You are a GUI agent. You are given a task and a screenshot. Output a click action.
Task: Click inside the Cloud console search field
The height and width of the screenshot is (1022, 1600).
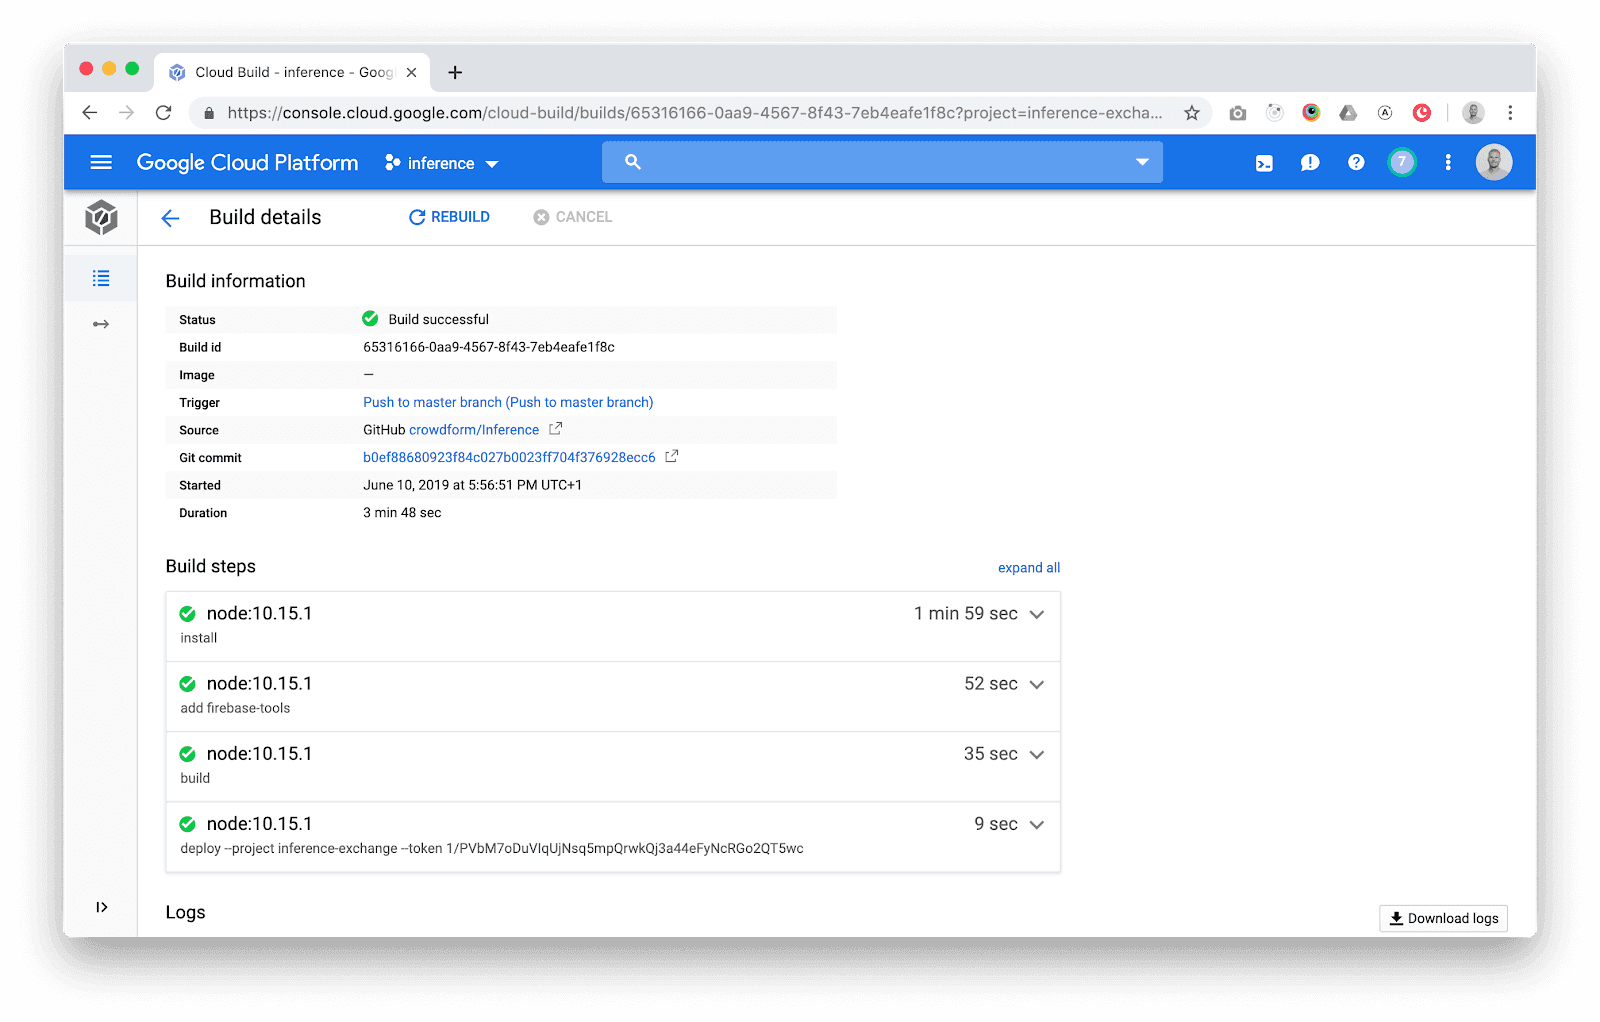coord(880,161)
